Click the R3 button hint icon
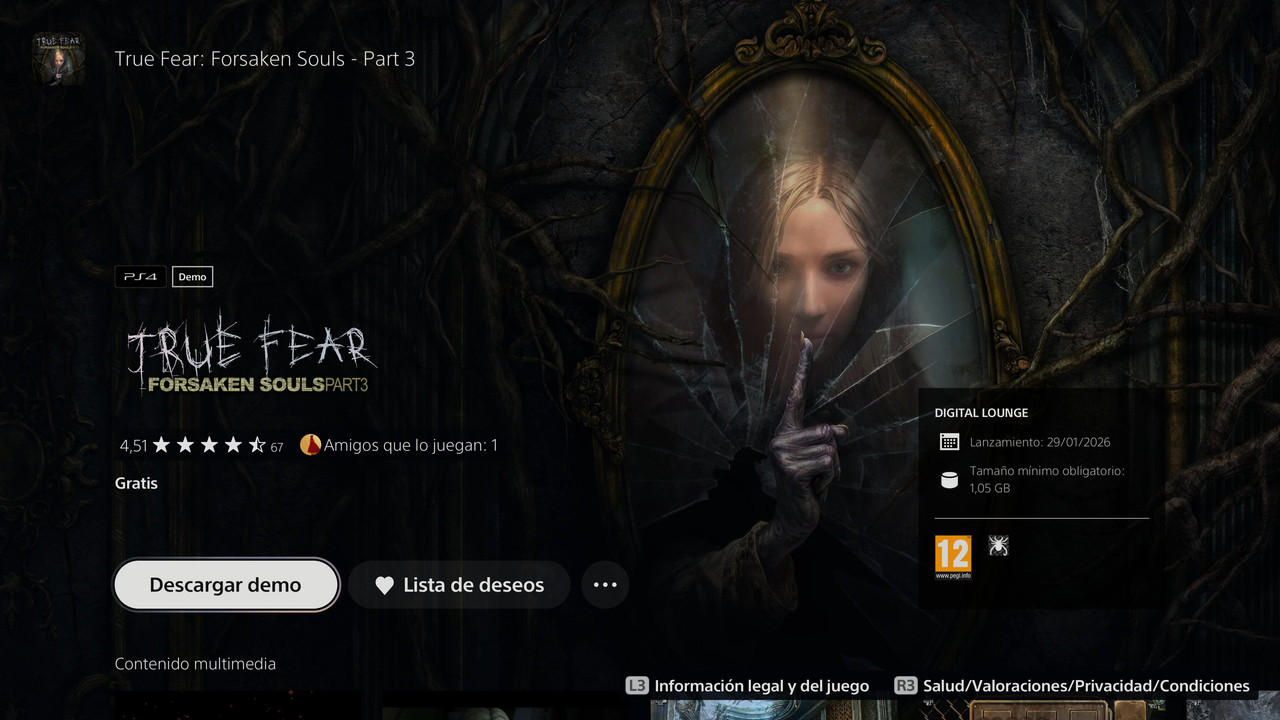 [906, 686]
